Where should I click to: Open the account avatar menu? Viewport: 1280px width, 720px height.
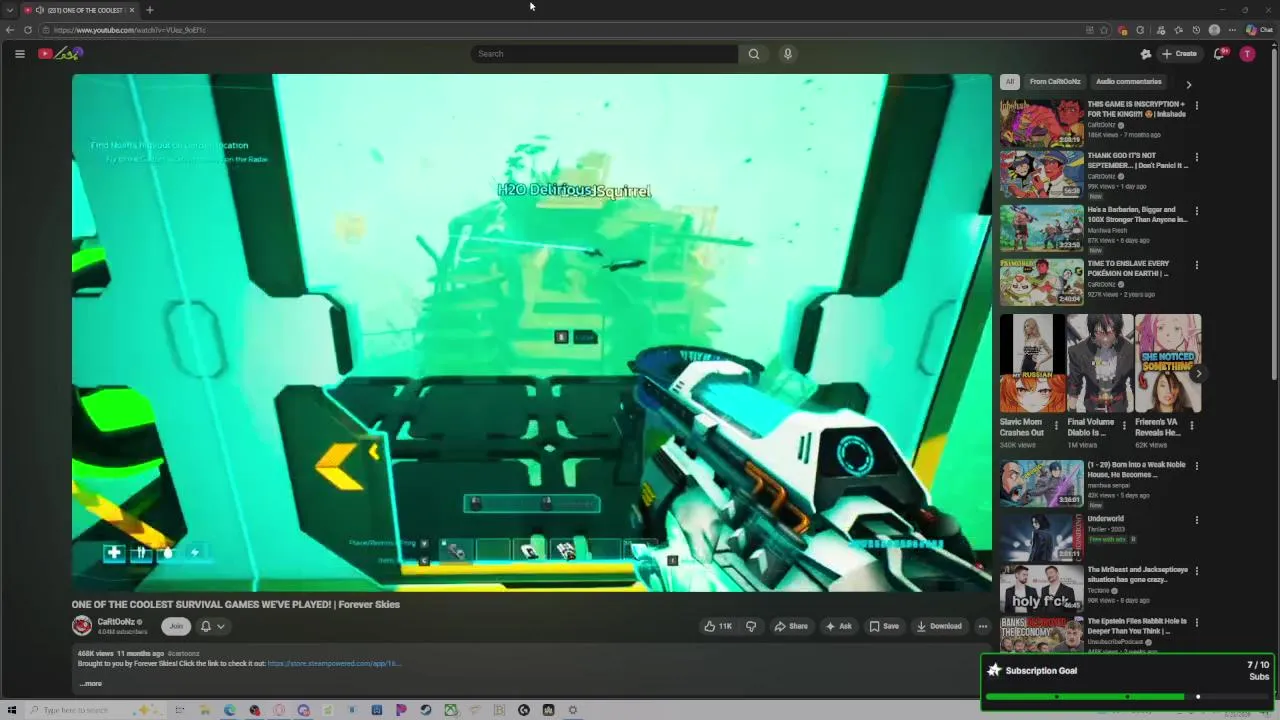tap(1247, 54)
